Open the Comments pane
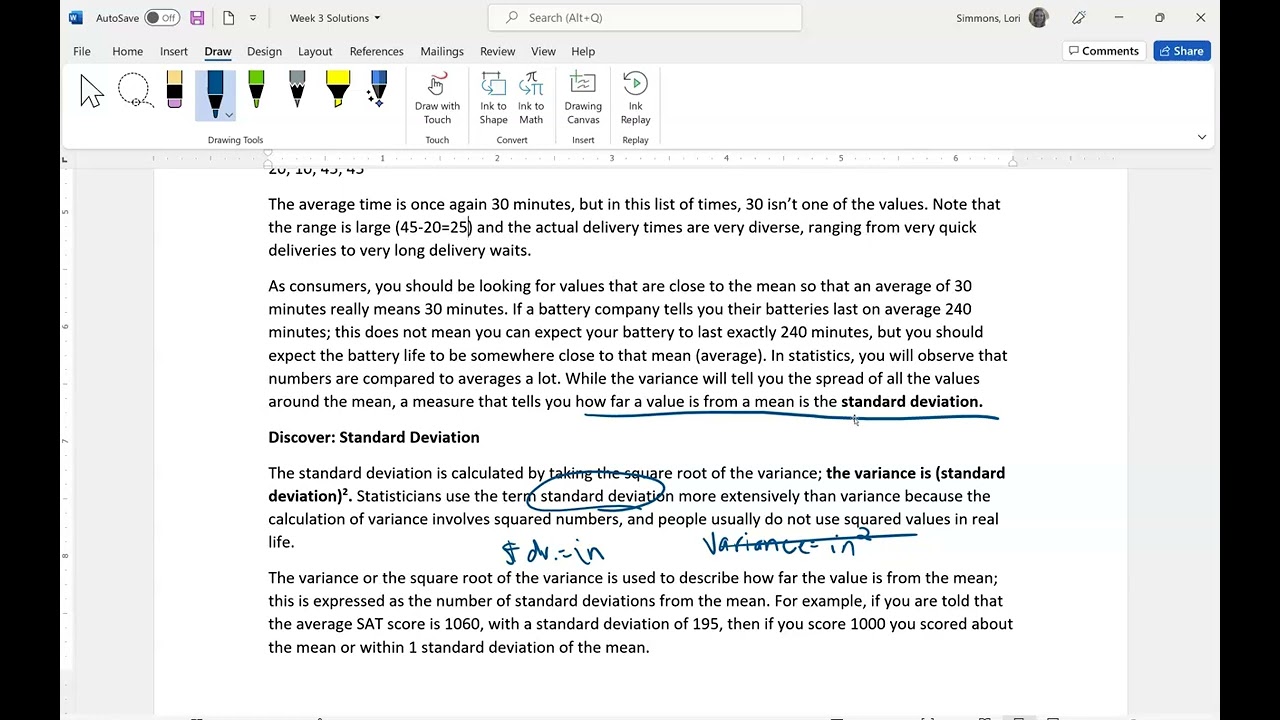This screenshot has width=1280, height=720. coord(1103,51)
